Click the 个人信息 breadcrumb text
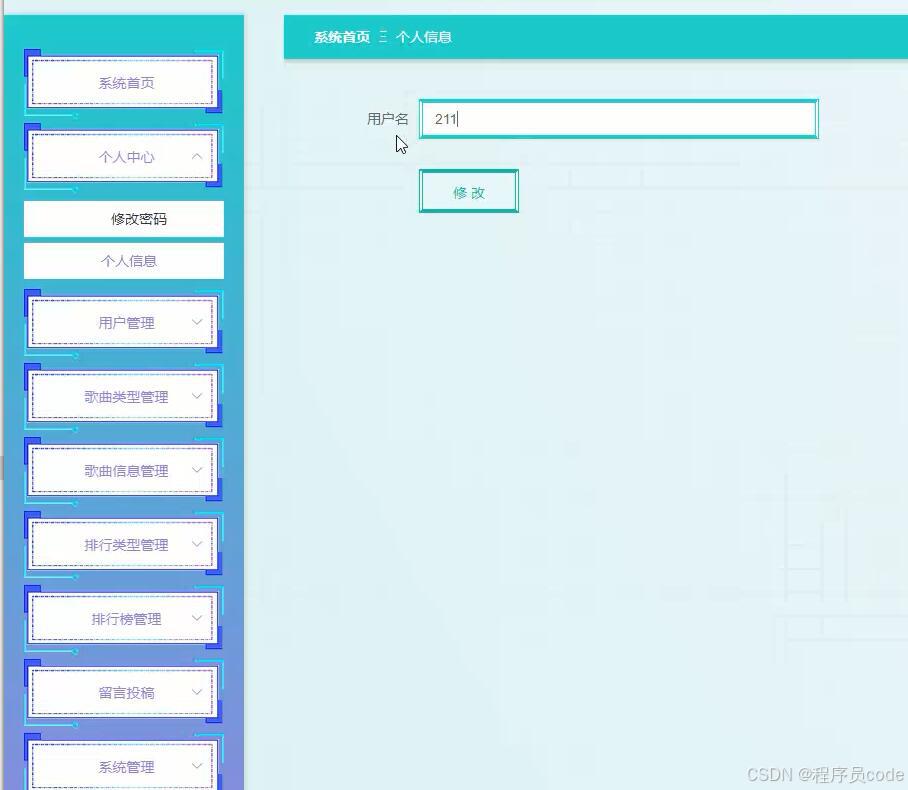Image resolution: width=908 pixels, height=790 pixels. tap(423, 37)
